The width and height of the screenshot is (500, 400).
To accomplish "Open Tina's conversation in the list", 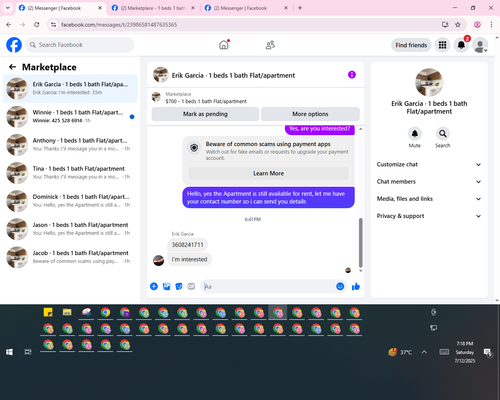I will pos(70,173).
